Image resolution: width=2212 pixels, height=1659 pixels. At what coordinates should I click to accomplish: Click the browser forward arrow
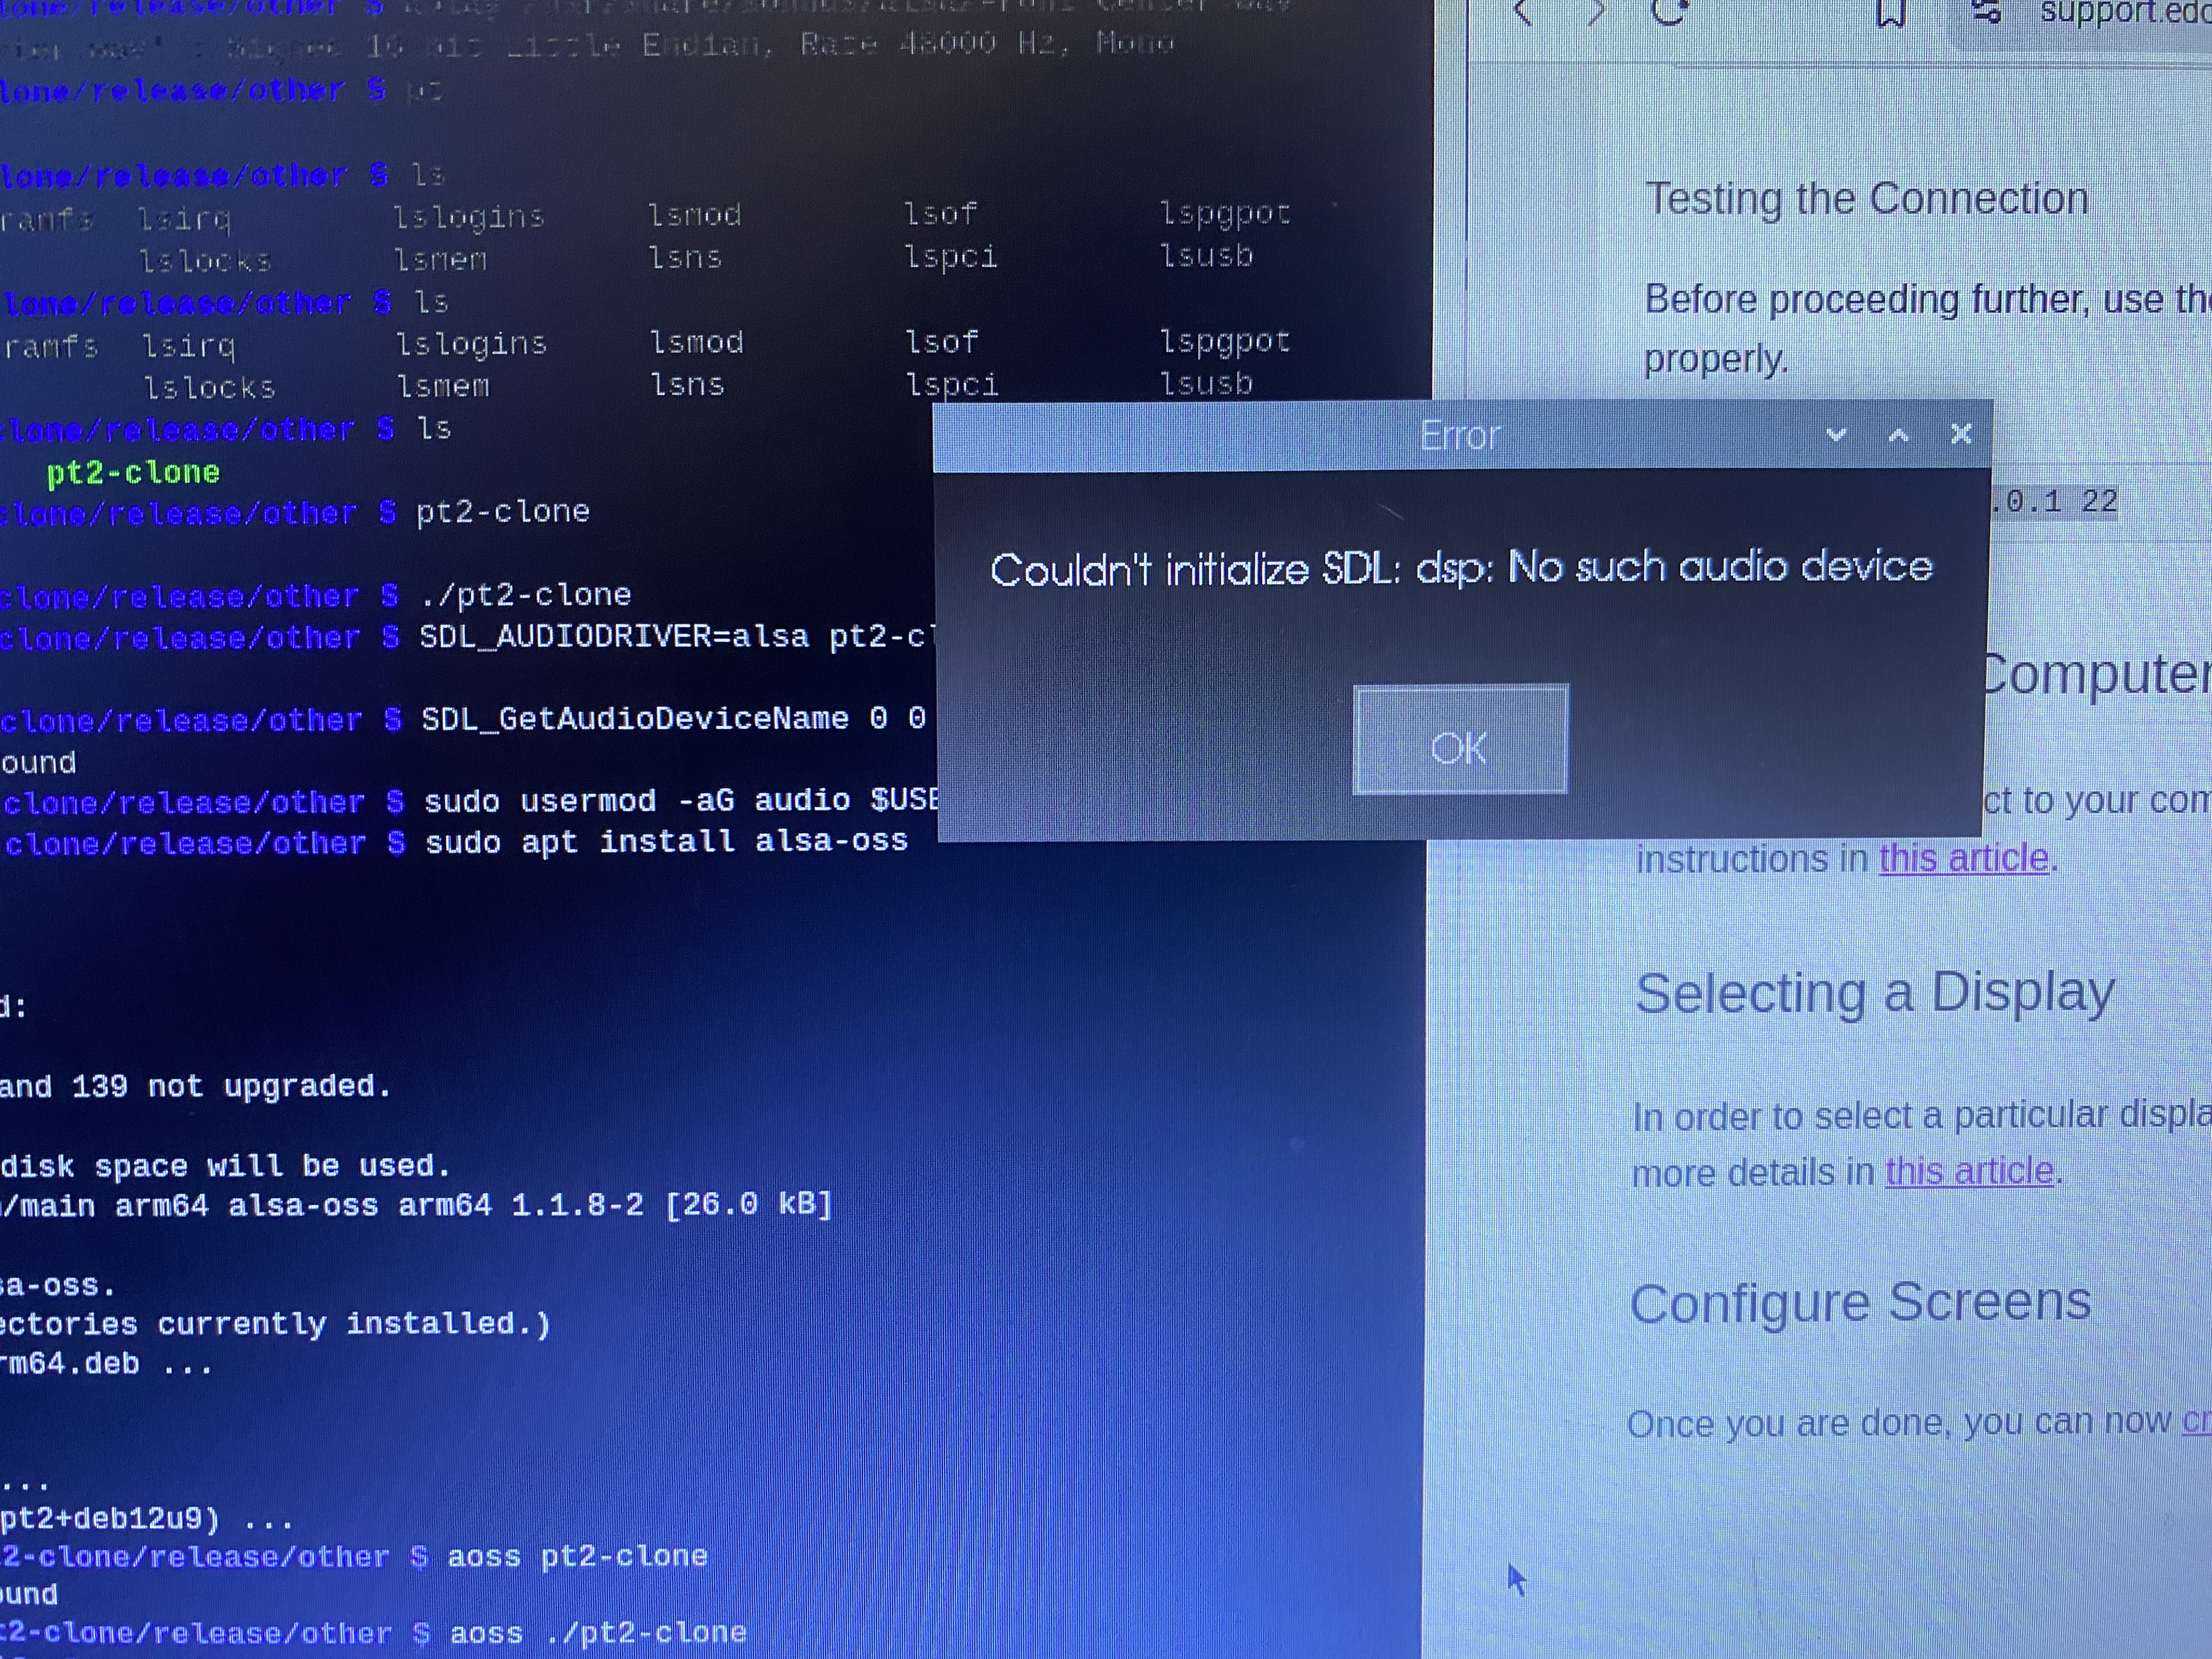[x=1596, y=12]
